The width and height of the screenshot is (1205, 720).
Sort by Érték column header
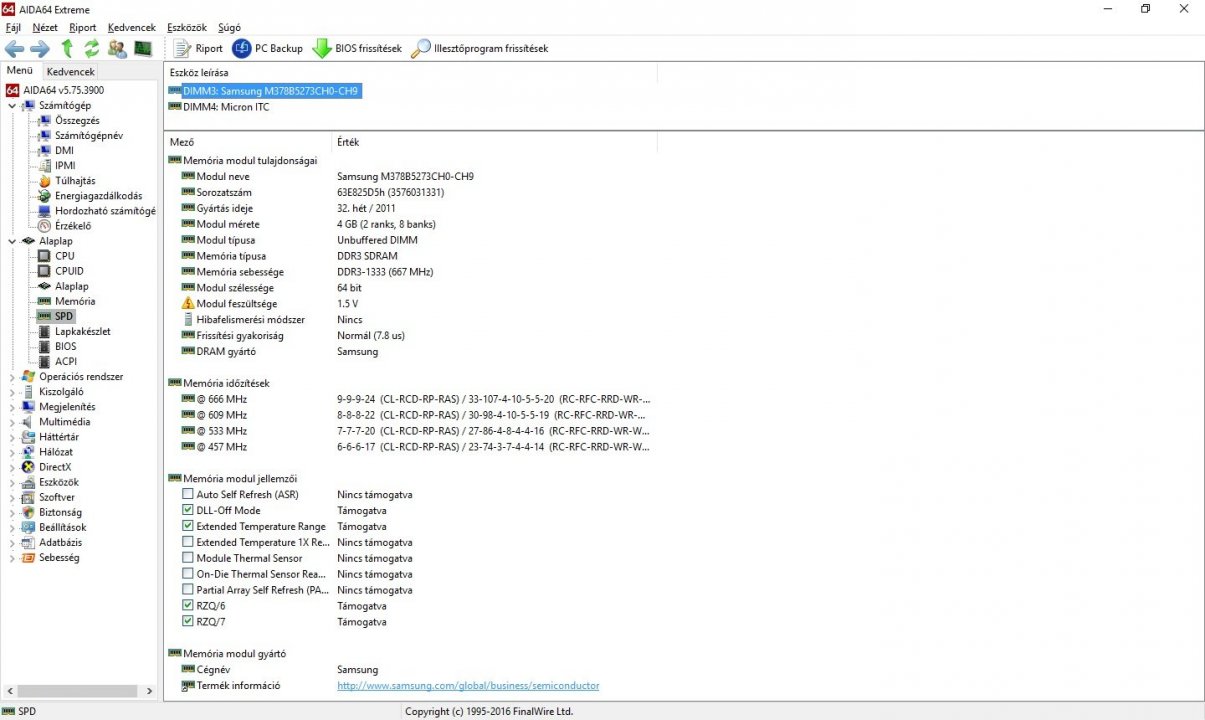click(x=494, y=142)
